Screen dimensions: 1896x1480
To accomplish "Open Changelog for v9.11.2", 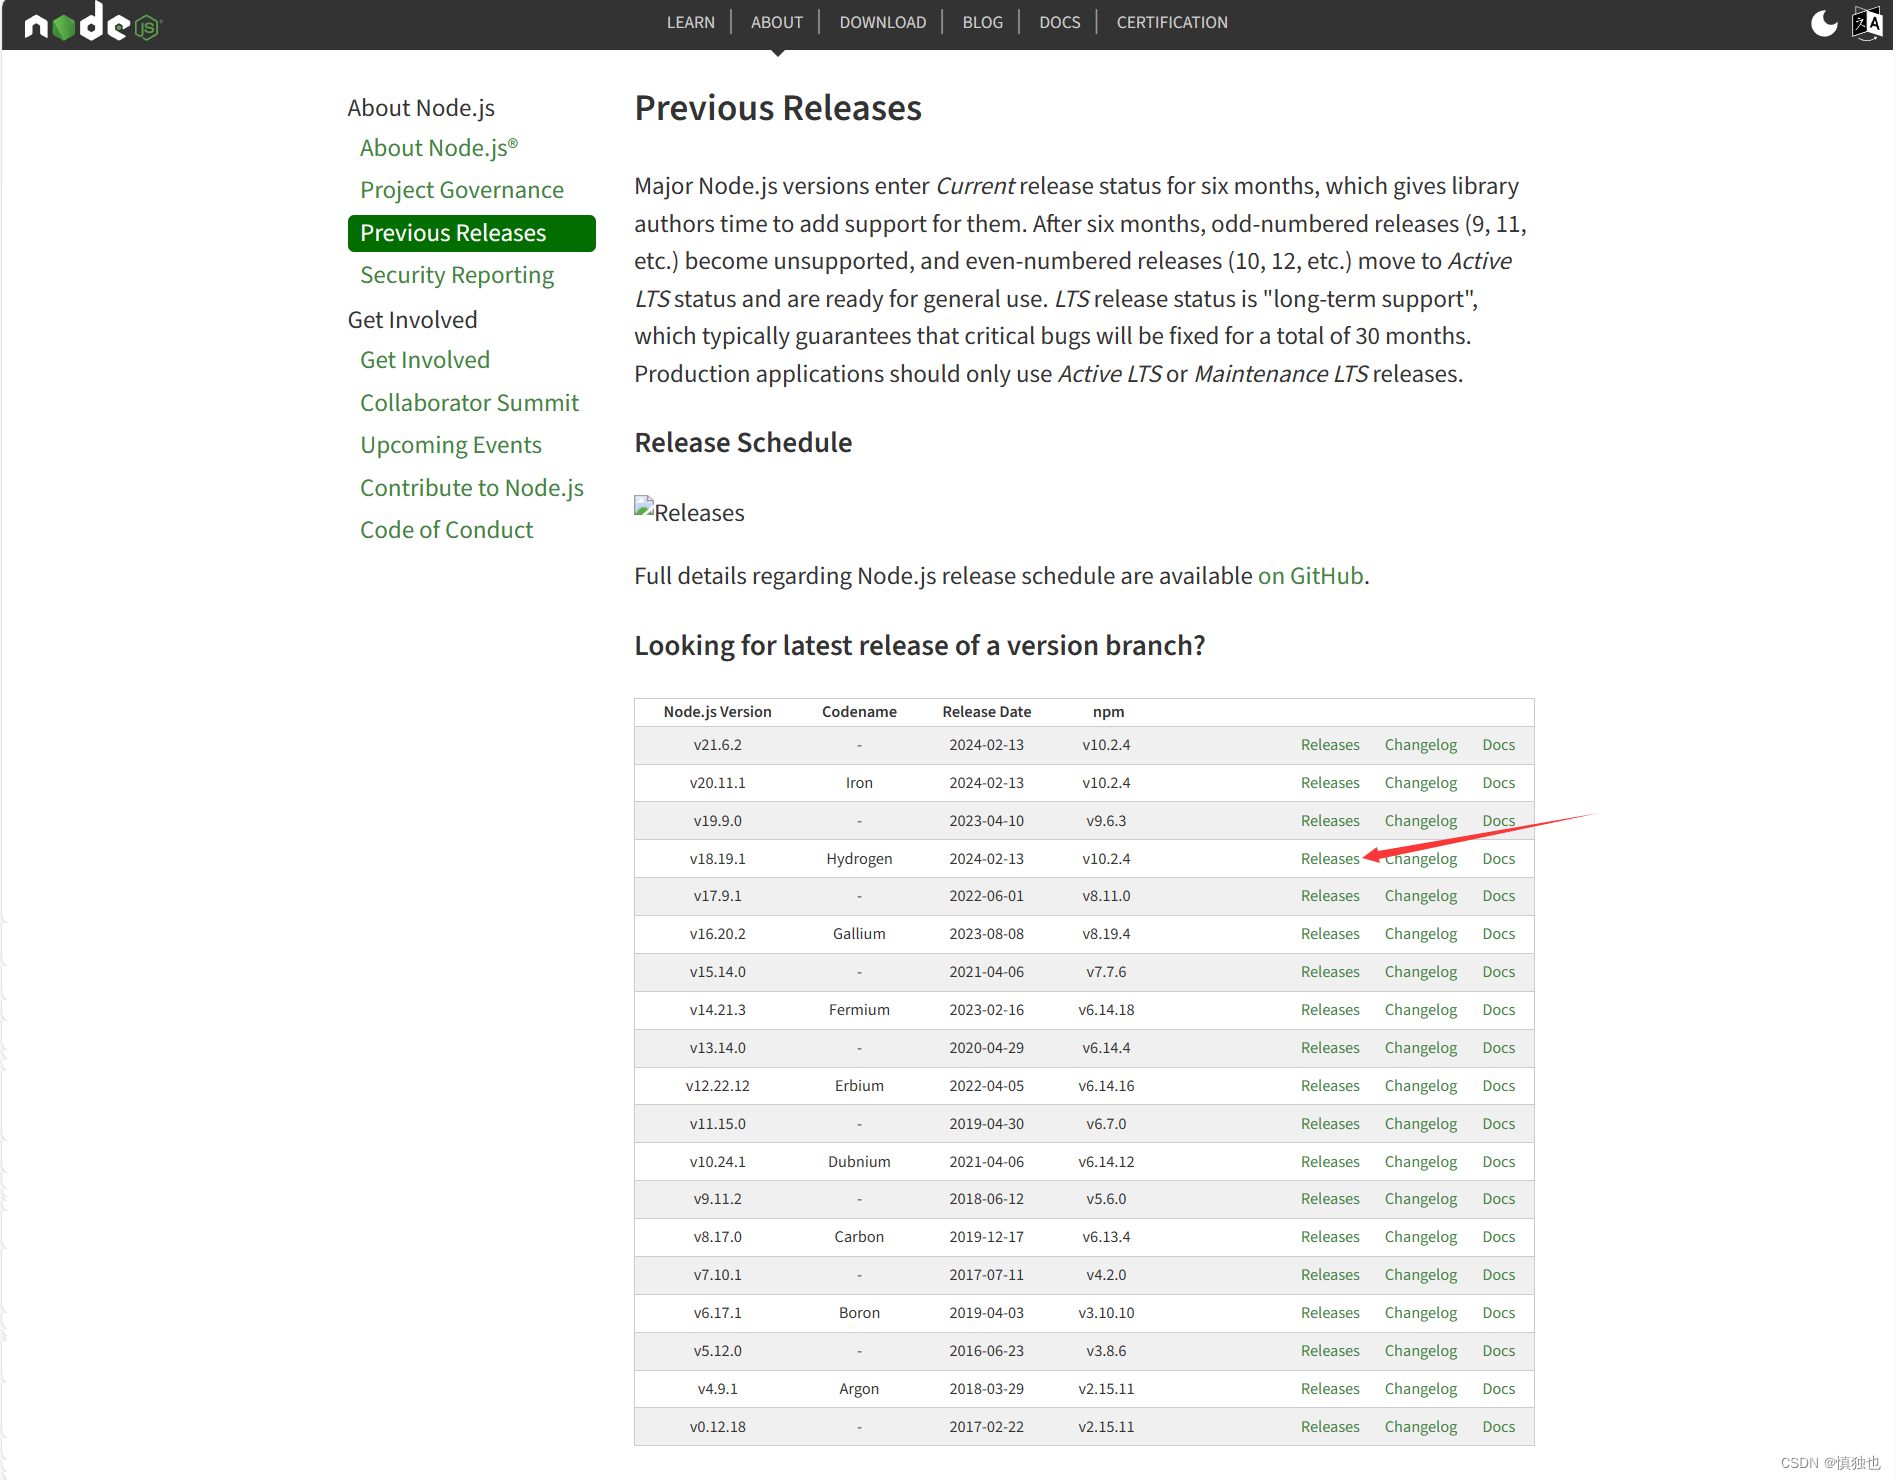I will [x=1420, y=1199].
